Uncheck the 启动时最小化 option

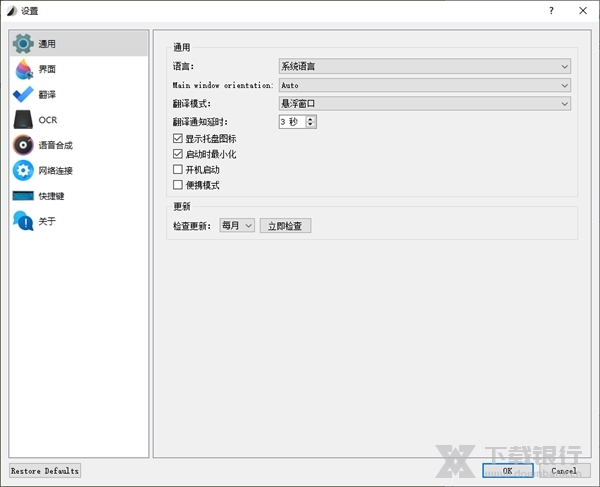178,155
